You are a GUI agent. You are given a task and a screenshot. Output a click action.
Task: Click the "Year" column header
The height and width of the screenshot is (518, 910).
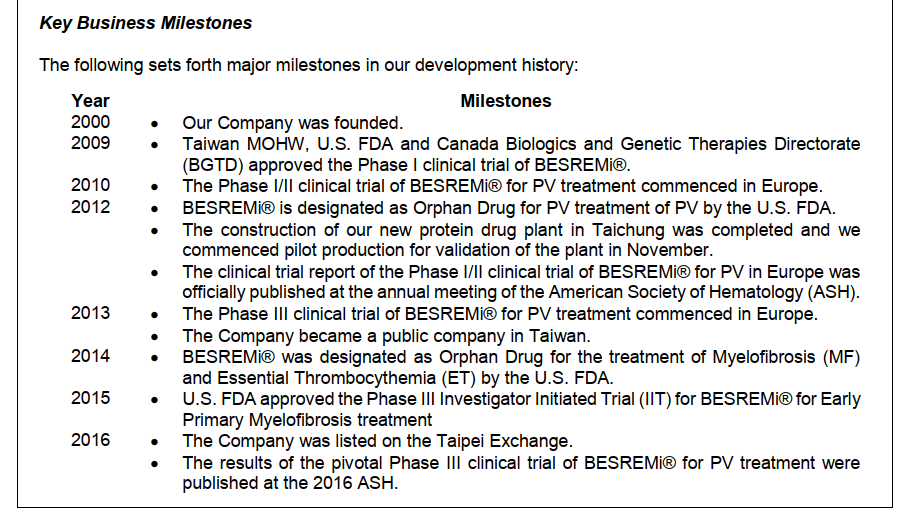pos(90,101)
